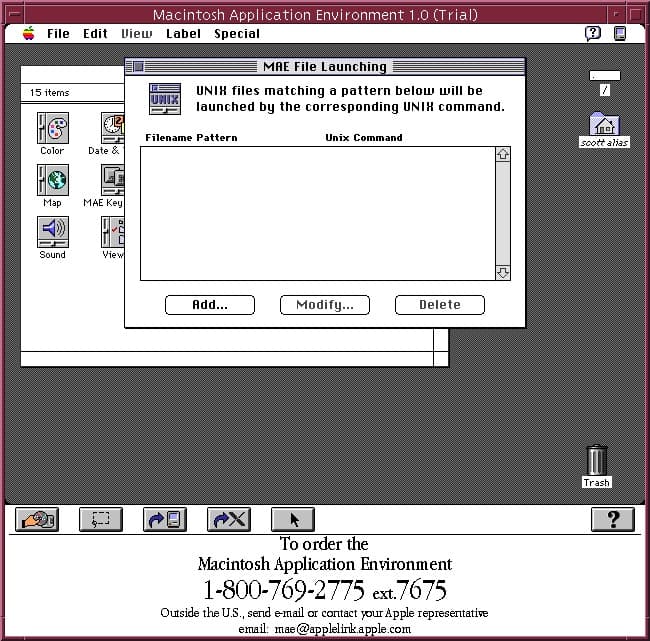The width and height of the screenshot is (650, 641).
Task: Click the CD mount toolbar button
Action: [37, 519]
